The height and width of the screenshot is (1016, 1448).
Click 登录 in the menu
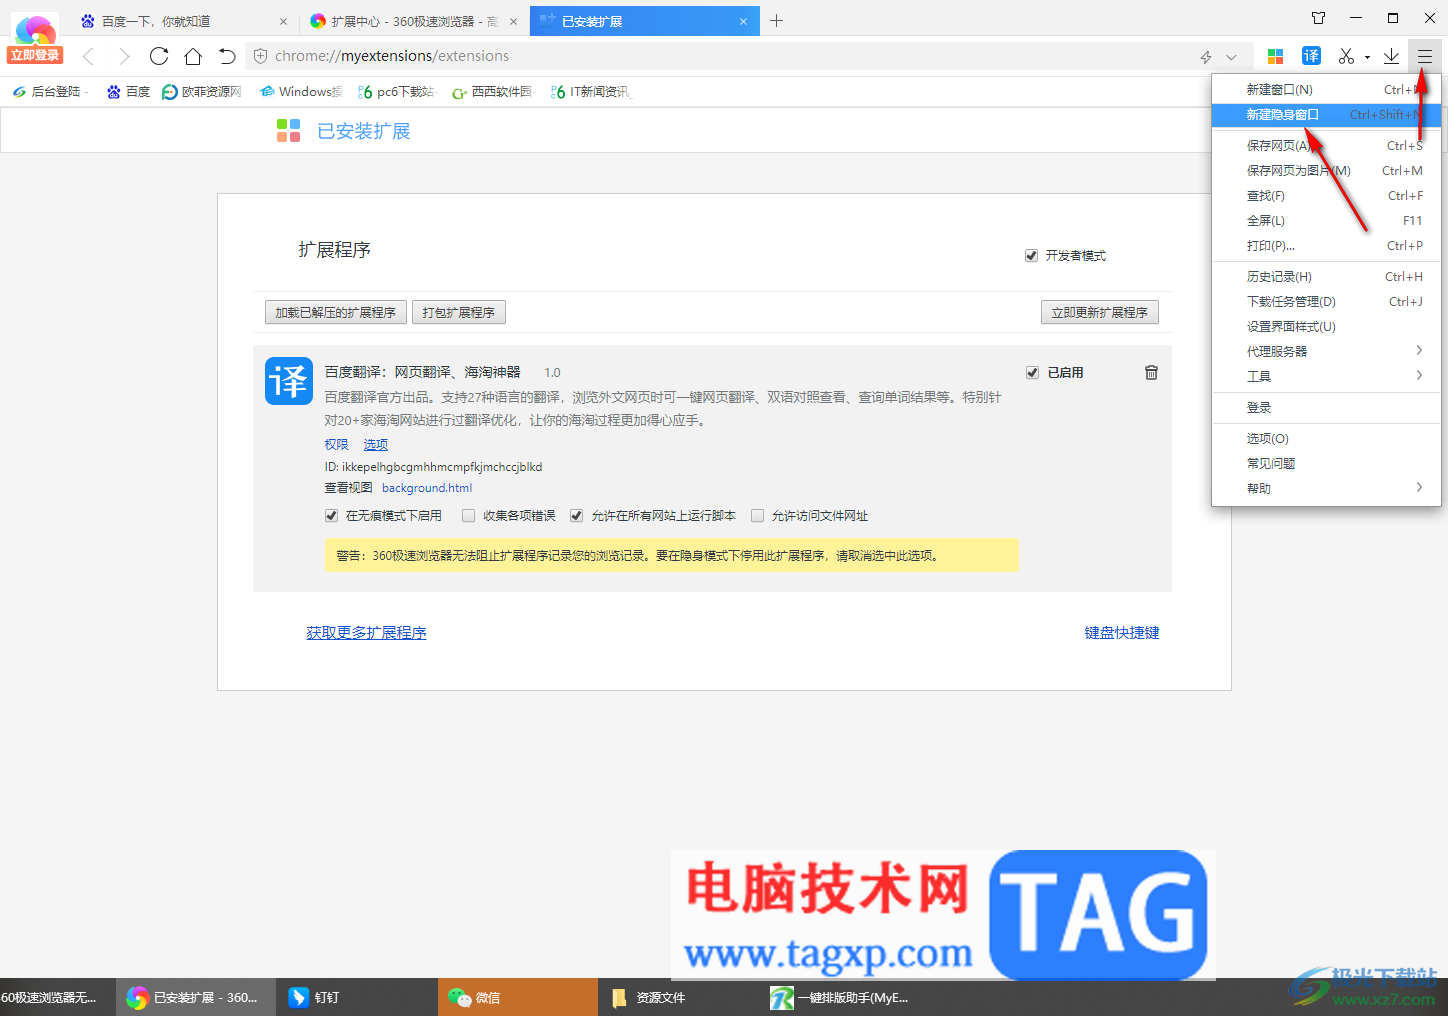1326,408
